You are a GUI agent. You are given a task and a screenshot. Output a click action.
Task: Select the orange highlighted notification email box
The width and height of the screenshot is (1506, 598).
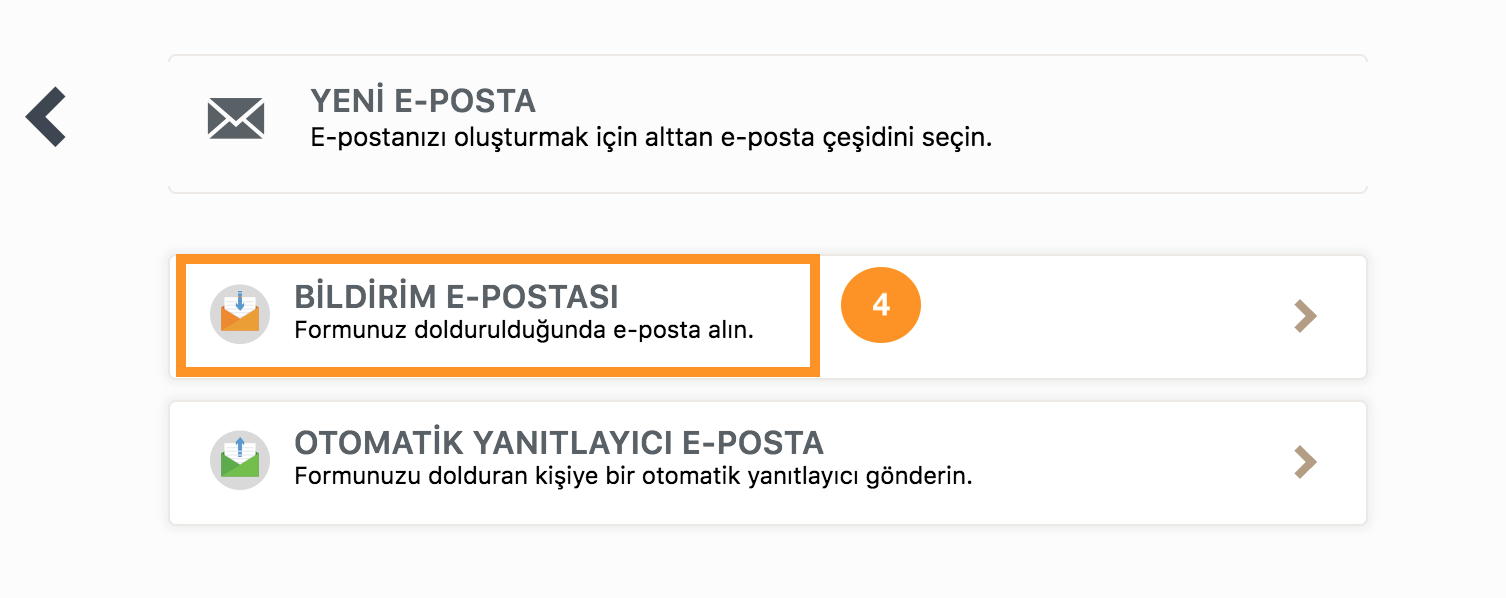498,315
